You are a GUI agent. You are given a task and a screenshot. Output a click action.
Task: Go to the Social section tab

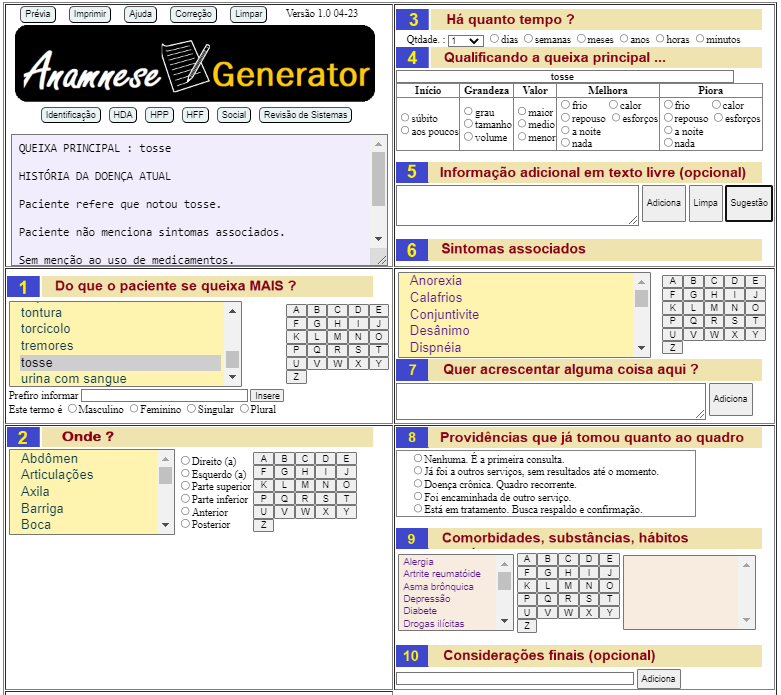(x=234, y=115)
